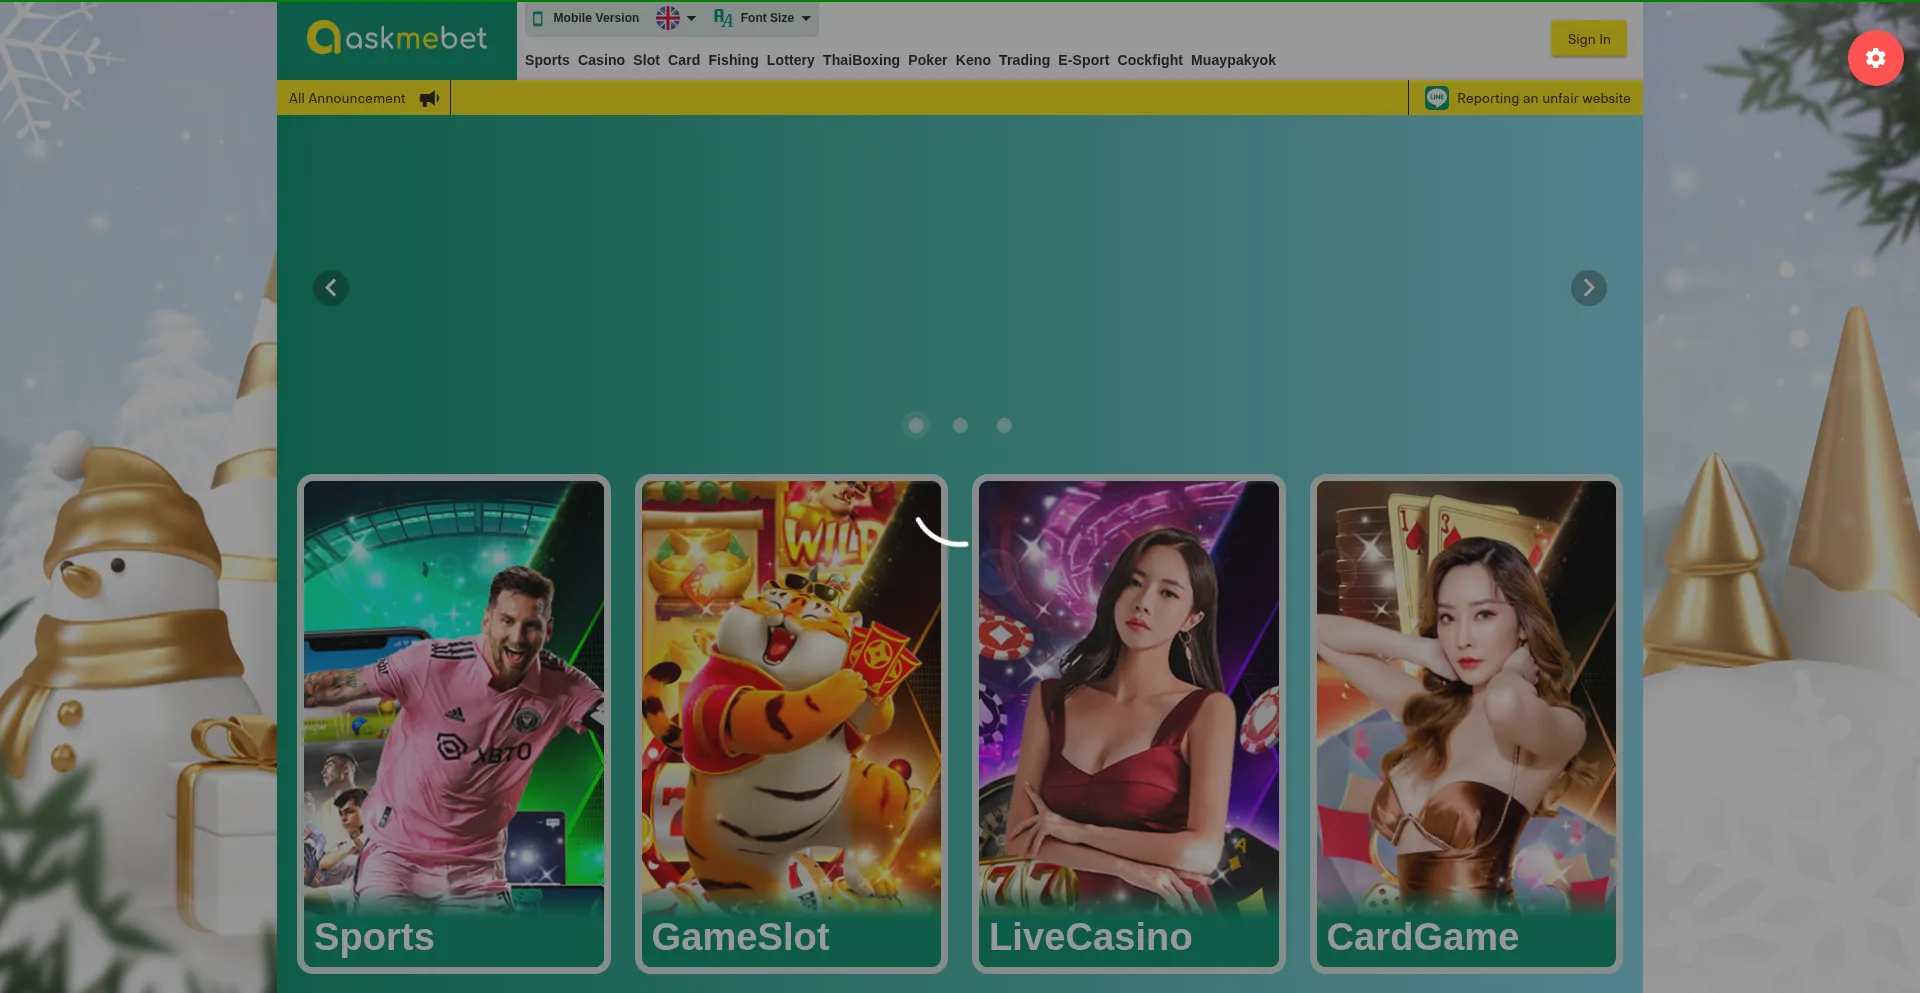
Task: Open the language flag dropdown
Action: (675, 18)
